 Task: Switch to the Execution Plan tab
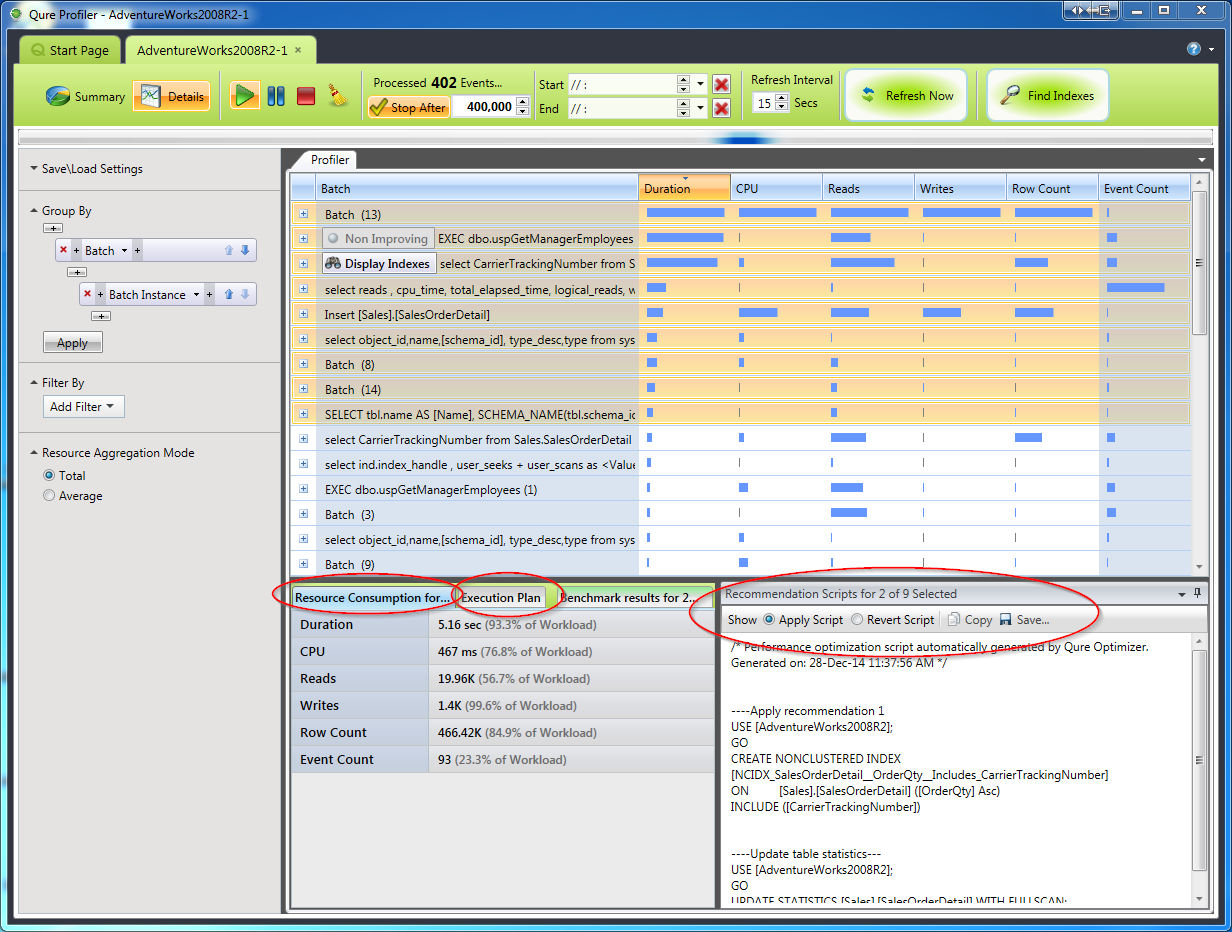click(501, 598)
